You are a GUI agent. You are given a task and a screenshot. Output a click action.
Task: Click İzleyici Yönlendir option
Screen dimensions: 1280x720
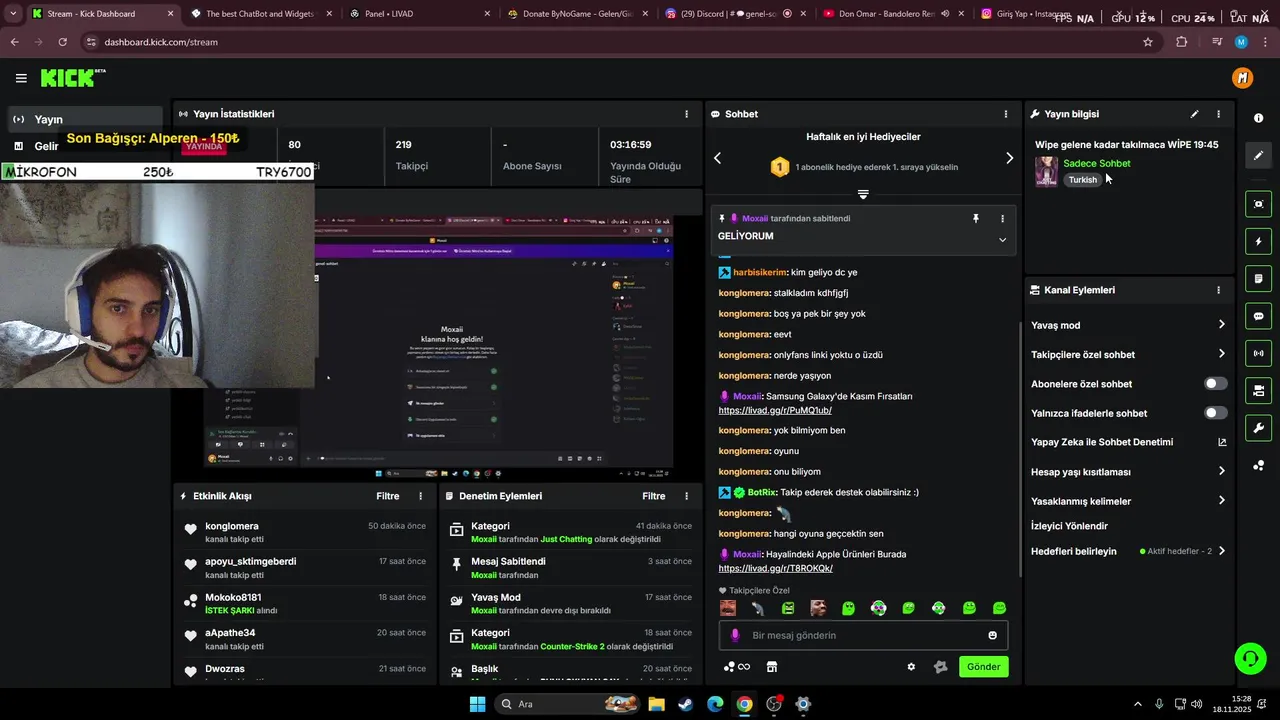pos(1069,526)
